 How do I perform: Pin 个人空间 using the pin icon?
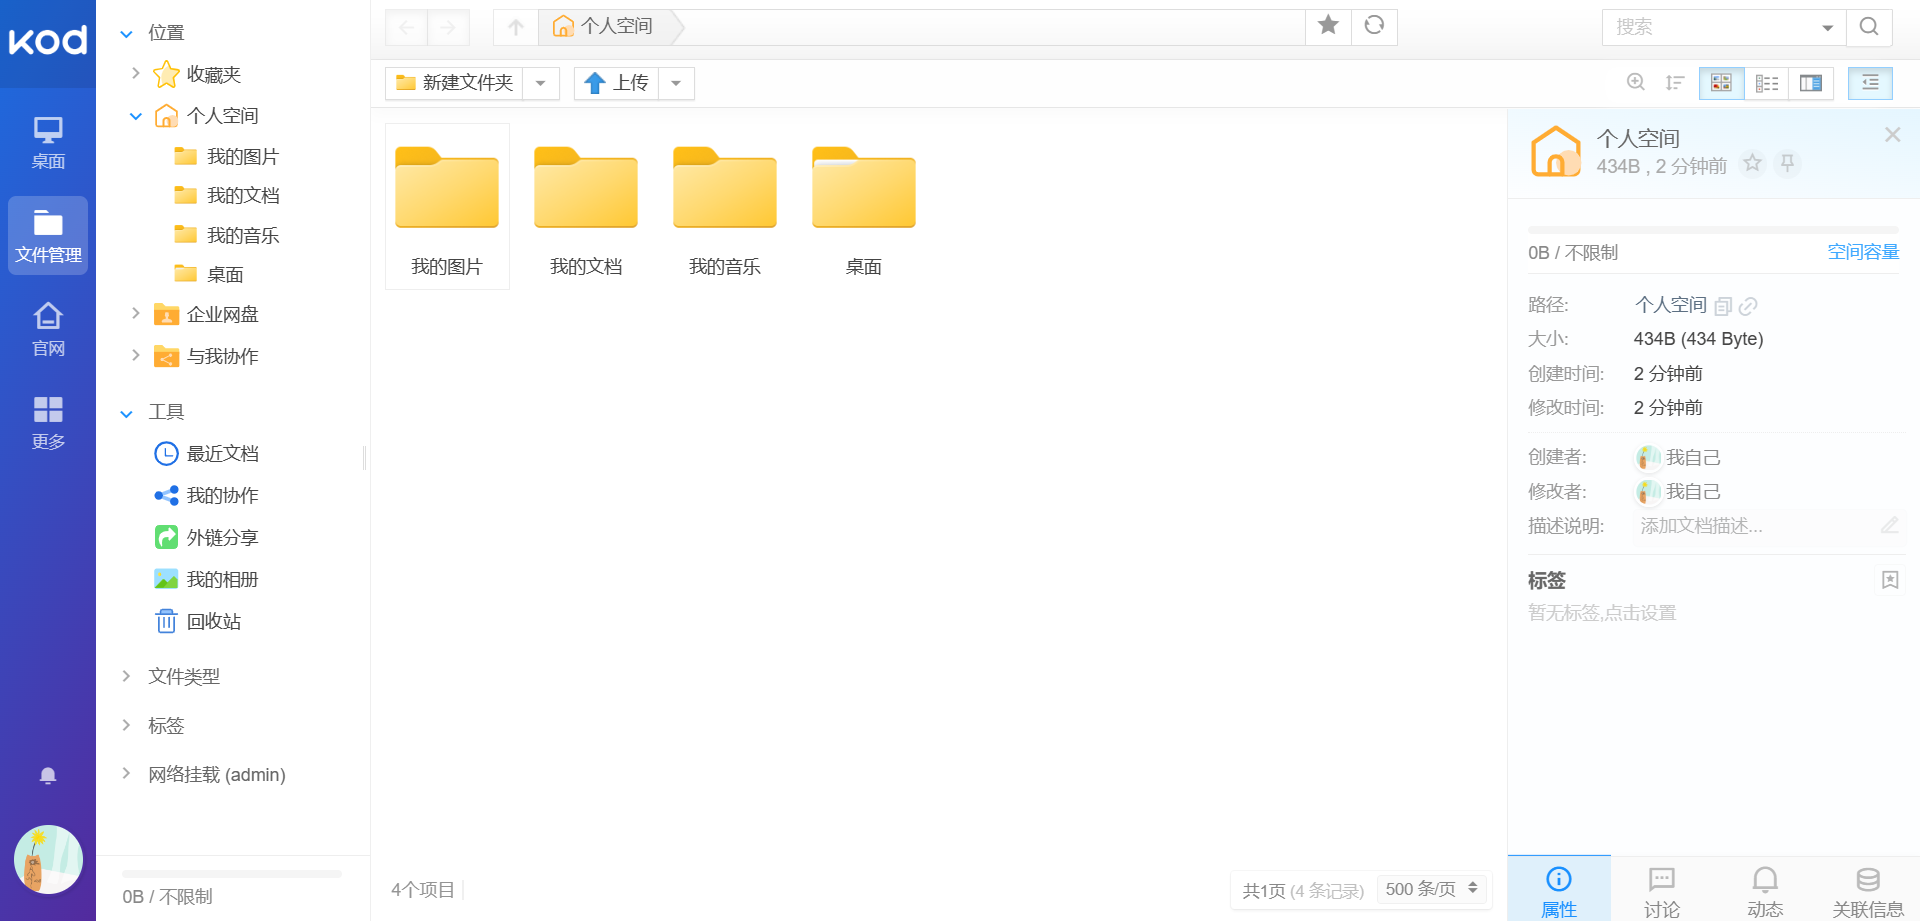point(1787,163)
